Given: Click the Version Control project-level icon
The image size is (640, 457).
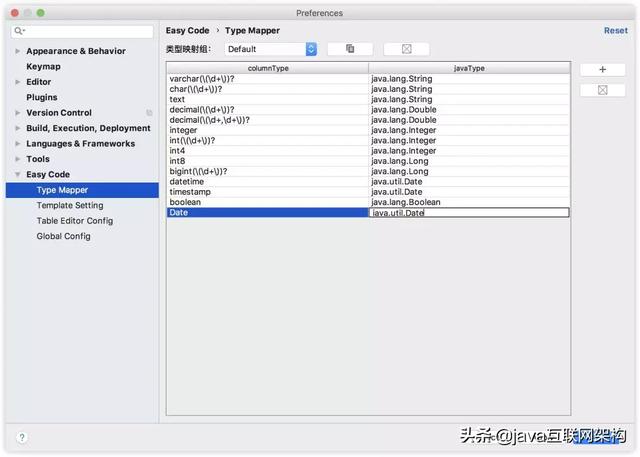Looking at the screenshot, I should point(149,113).
